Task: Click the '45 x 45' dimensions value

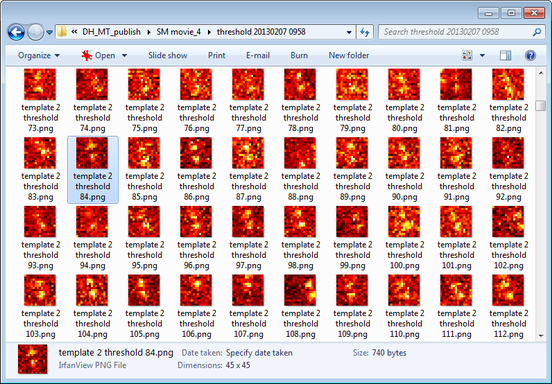Action: (238, 365)
